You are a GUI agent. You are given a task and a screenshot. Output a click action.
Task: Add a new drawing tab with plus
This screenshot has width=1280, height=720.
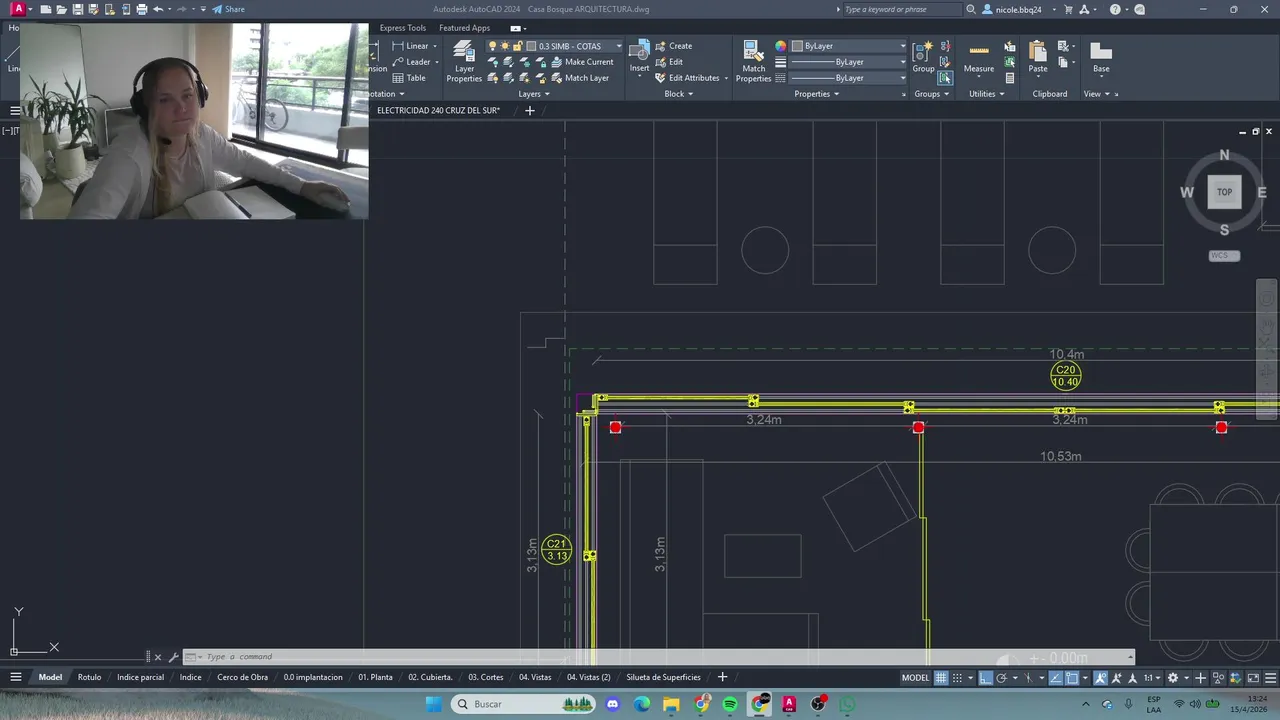click(530, 110)
